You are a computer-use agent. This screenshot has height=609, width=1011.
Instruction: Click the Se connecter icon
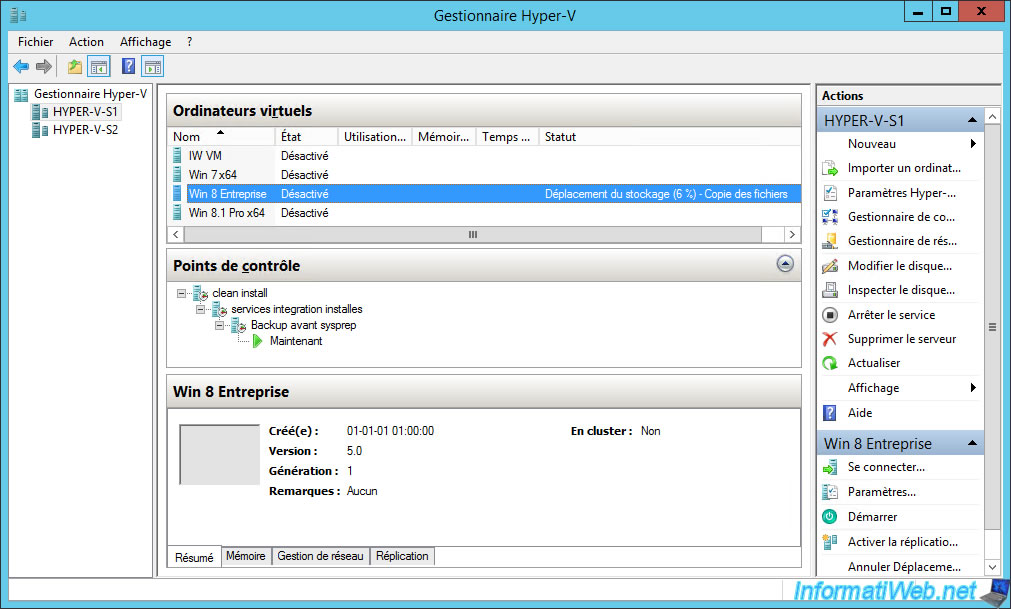tap(830, 467)
